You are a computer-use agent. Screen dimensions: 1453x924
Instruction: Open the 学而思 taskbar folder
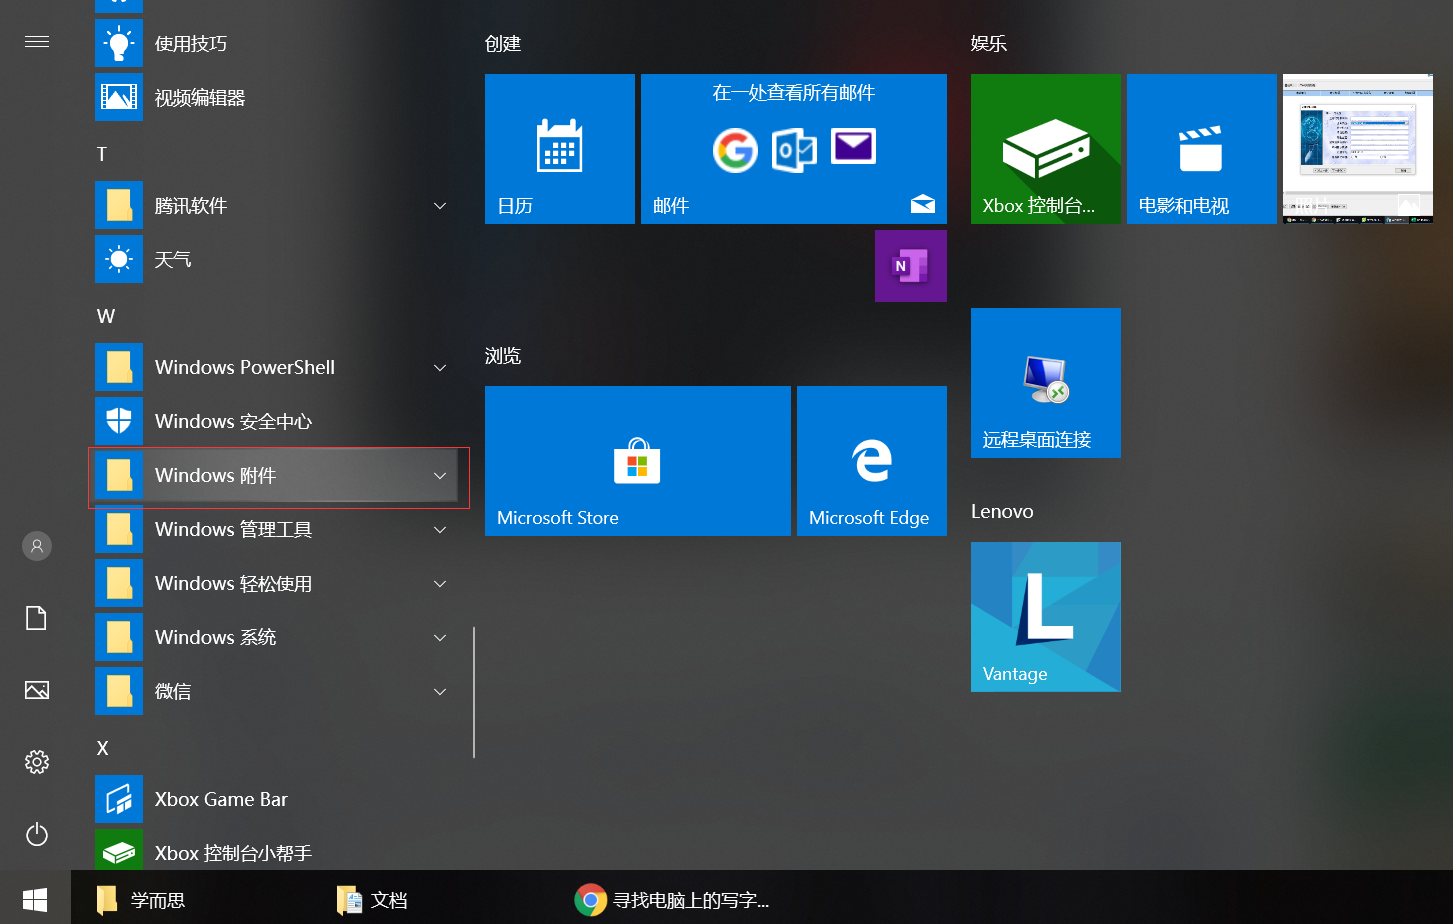[x=141, y=900]
